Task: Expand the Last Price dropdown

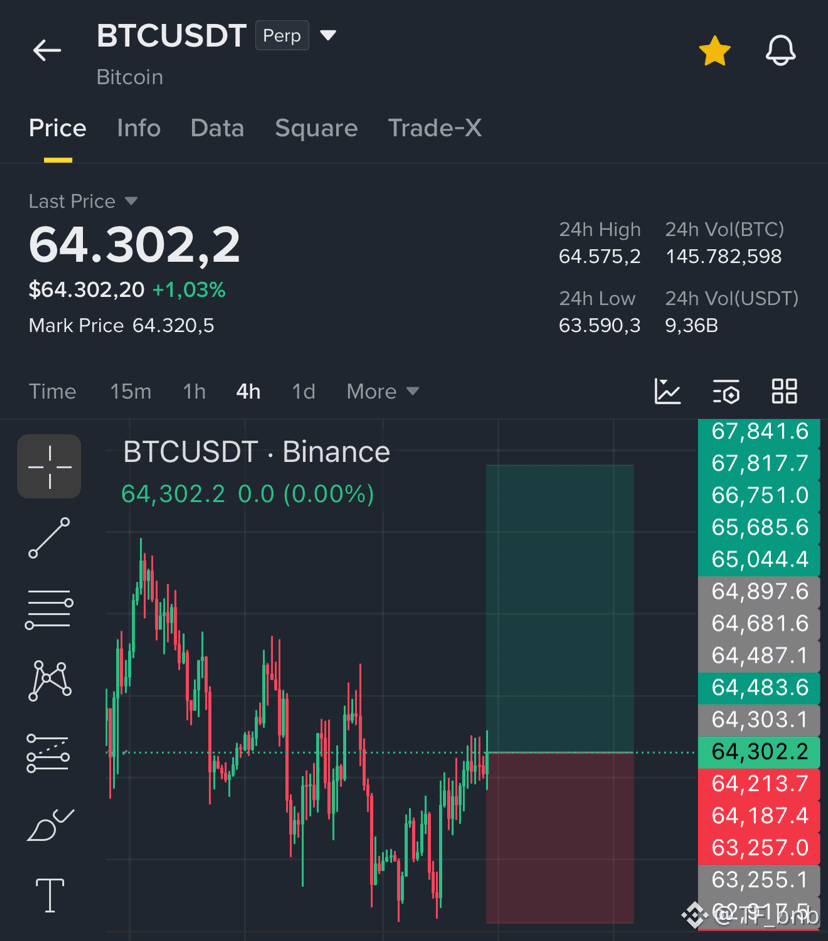Action: (x=131, y=201)
